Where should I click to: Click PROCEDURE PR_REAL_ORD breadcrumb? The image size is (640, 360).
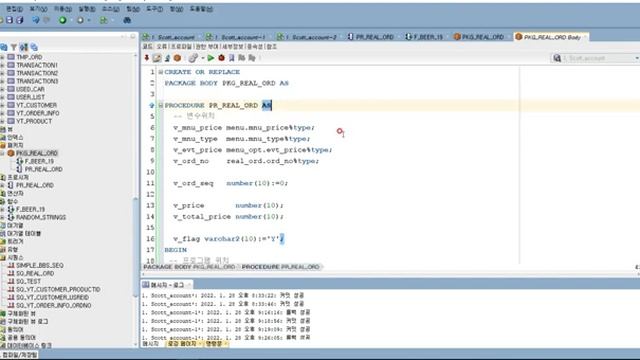click(280, 267)
